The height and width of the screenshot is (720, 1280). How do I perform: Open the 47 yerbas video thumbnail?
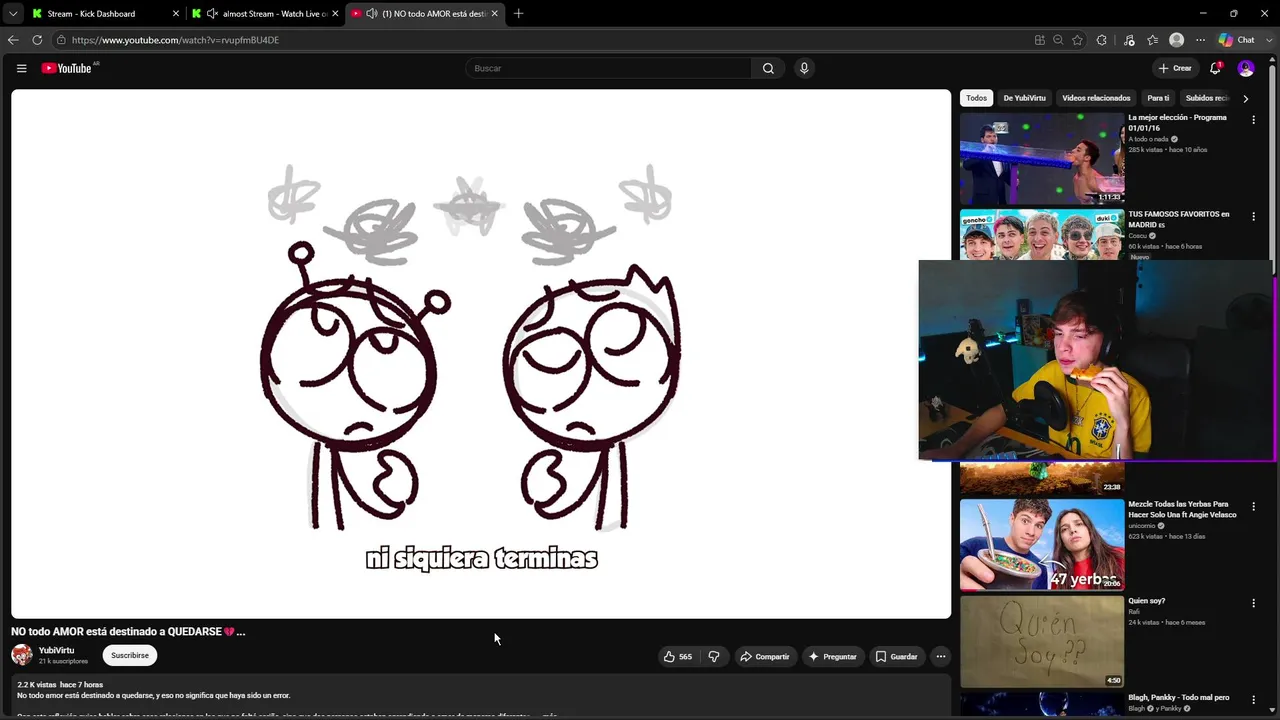coord(1042,544)
